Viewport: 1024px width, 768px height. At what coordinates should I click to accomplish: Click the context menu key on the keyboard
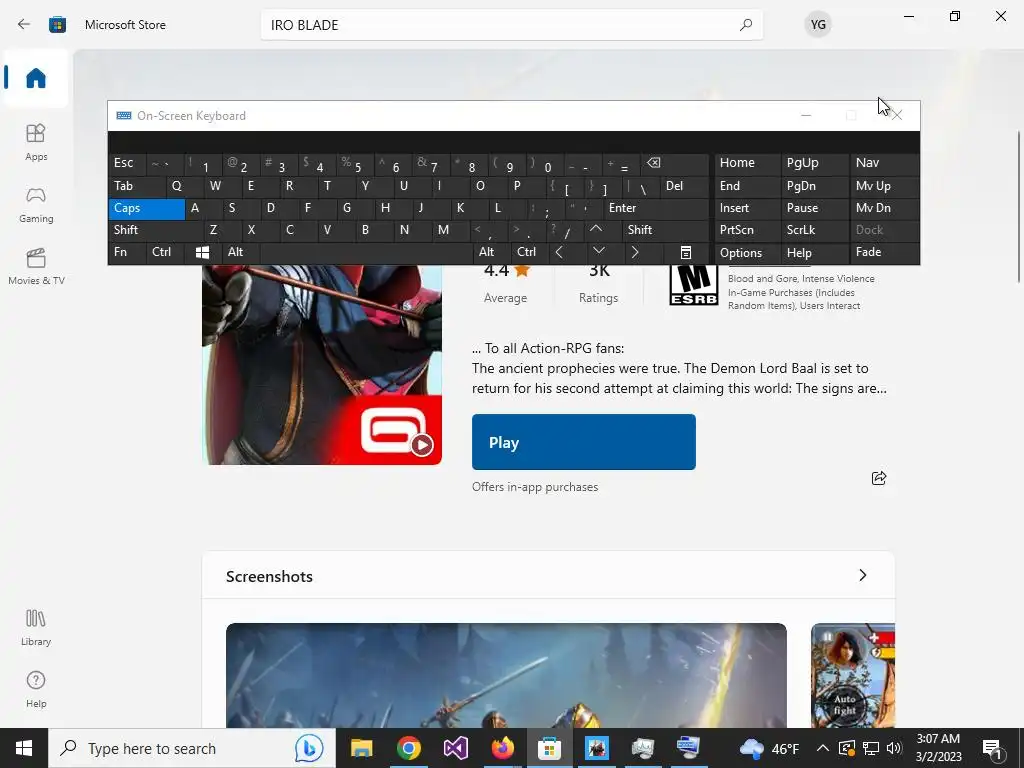pyautogui.click(x=686, y=252)
